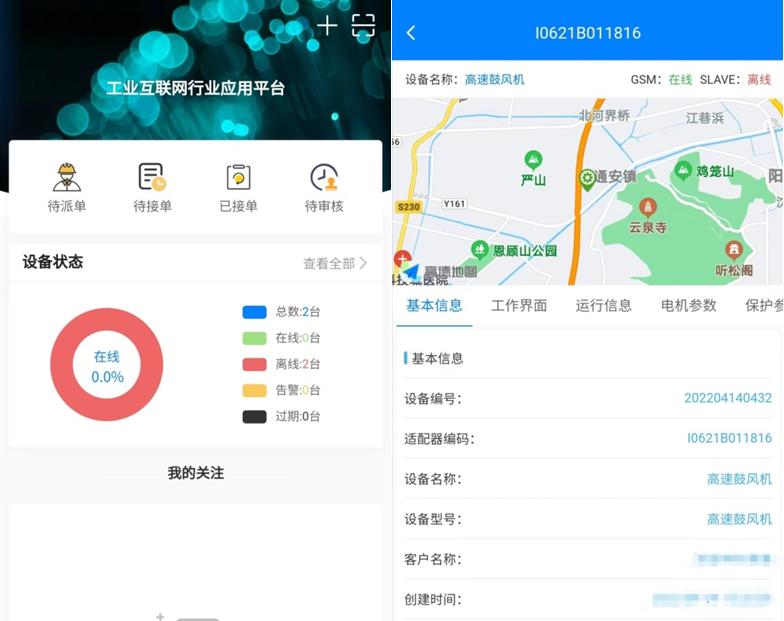The image size is (784, 621).
Task: Click the 高速鼓风机 device name in header
Action: coord(494,79)
